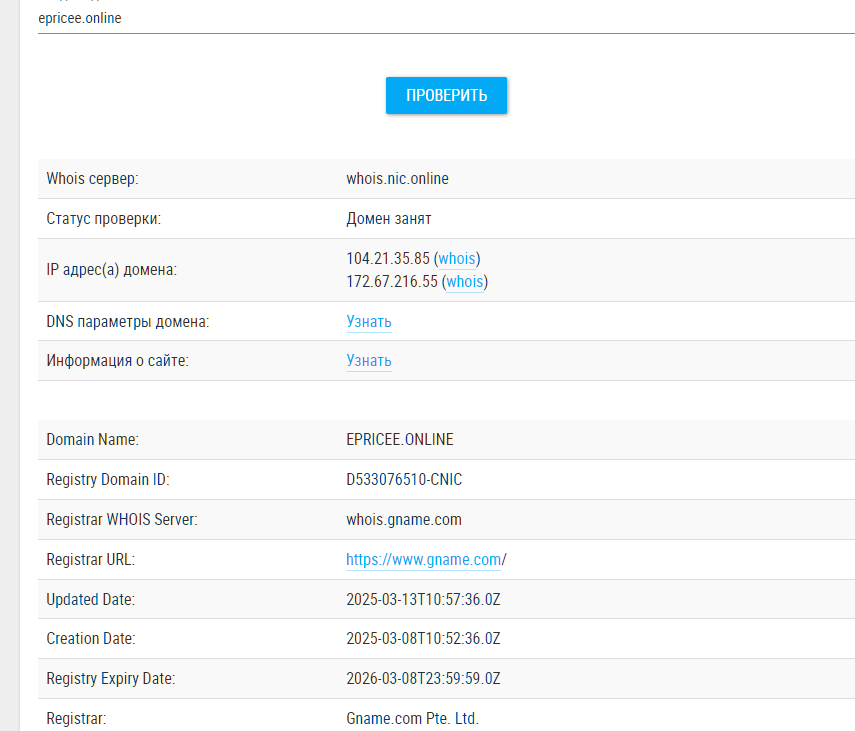
Task: Open the https://www.gname.com registrar URL link
Action: pos(423,560)
